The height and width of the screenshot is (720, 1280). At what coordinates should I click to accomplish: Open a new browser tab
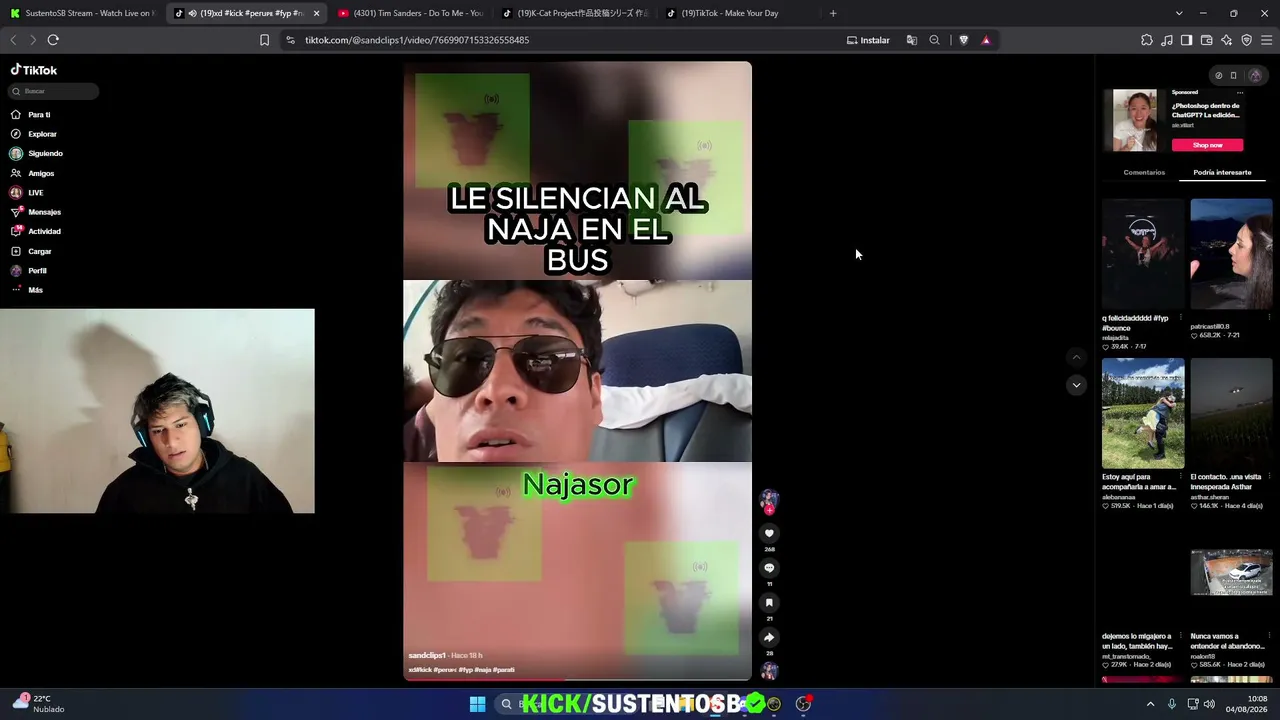(833, 13)
